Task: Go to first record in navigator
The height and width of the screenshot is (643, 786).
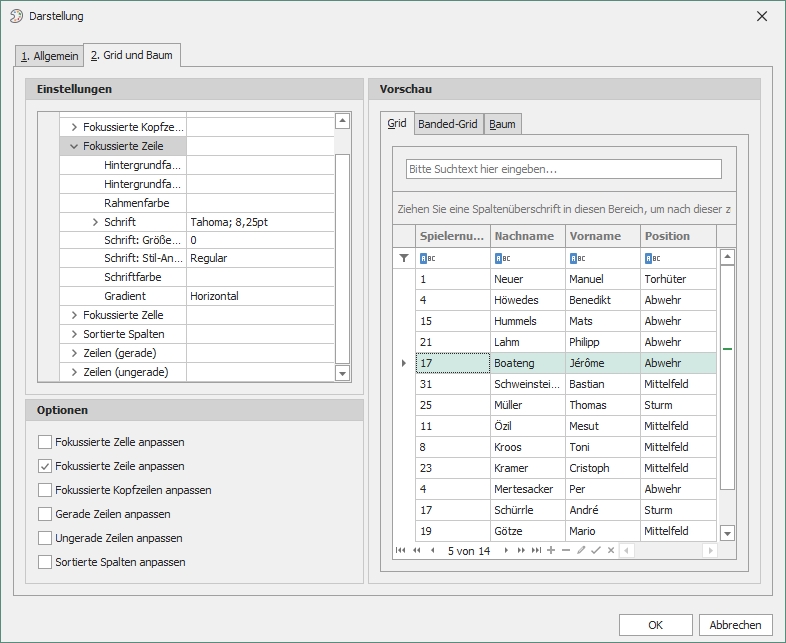Action: (x=401, y=551)
